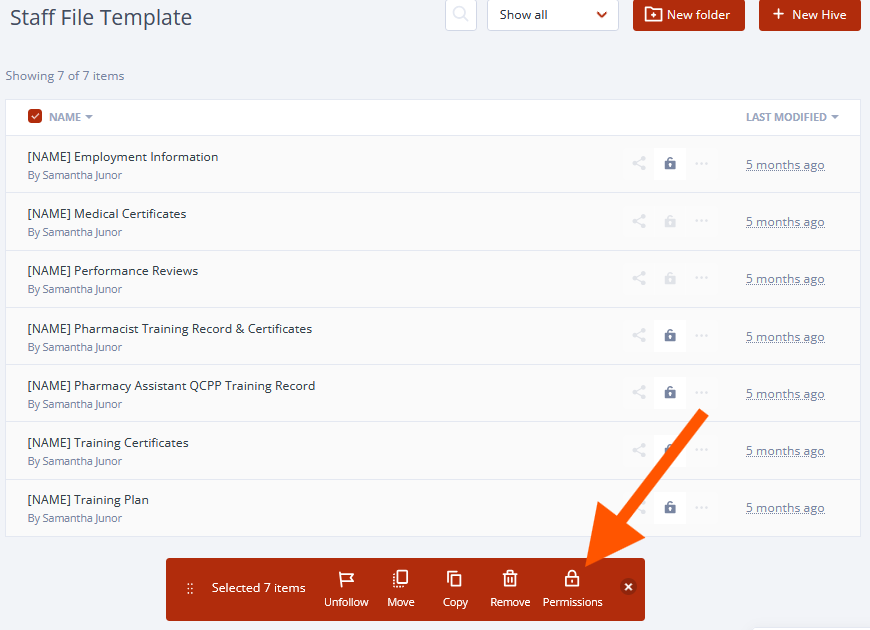Share the Performance Reviews item
Image resolution: width=870 pixels, height=630 pixels.
639,278
